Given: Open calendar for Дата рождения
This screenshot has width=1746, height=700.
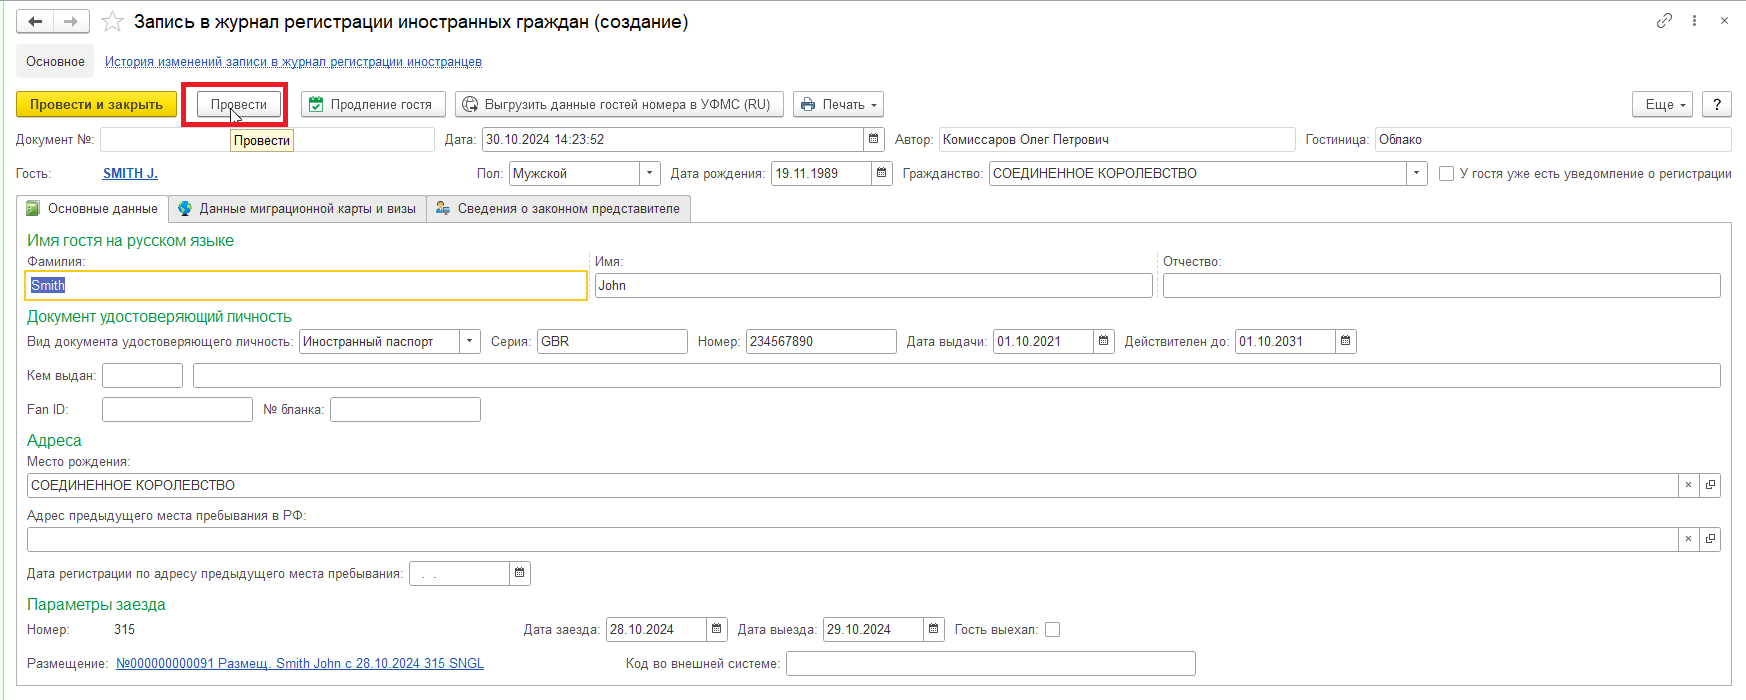Looking at the screenshot, I should point(881,173).
